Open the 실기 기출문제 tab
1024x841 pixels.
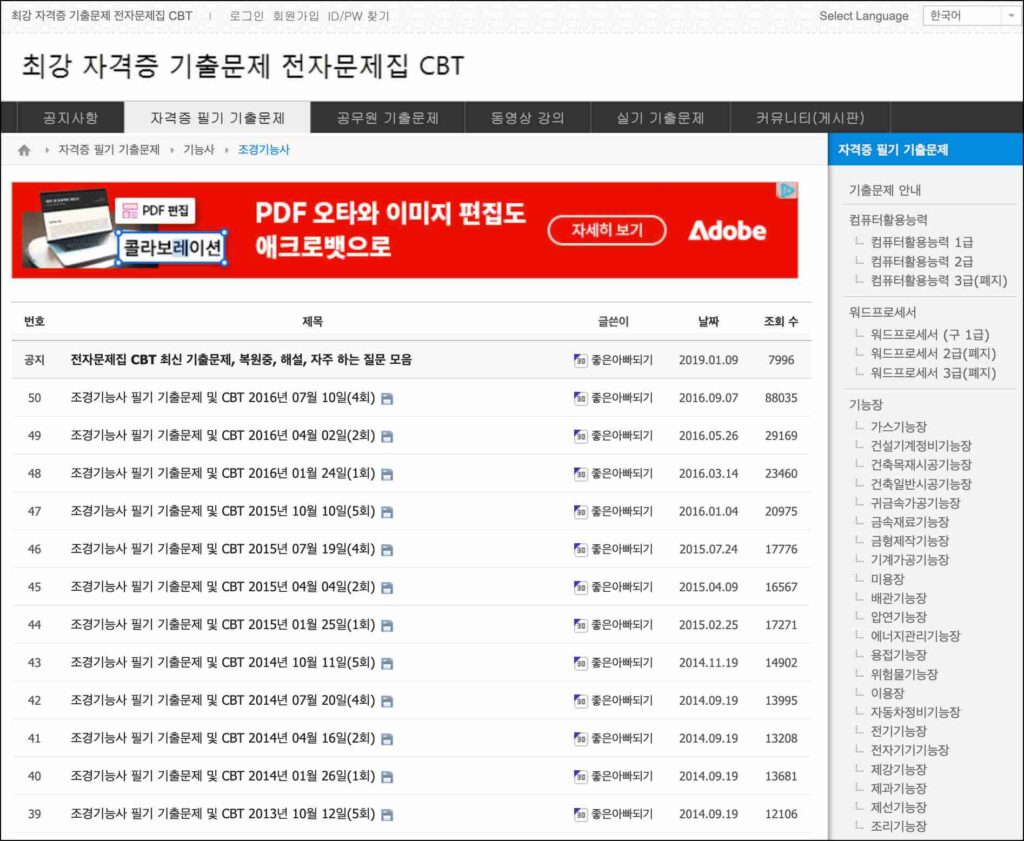pyautogui.click(x=660, y=118)
